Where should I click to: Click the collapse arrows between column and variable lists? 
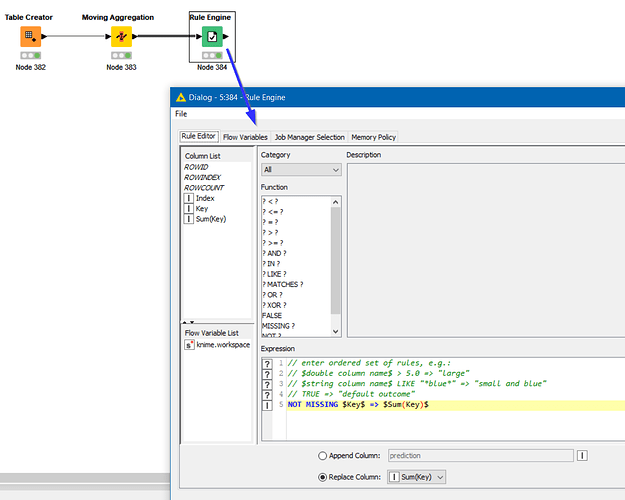188,322
